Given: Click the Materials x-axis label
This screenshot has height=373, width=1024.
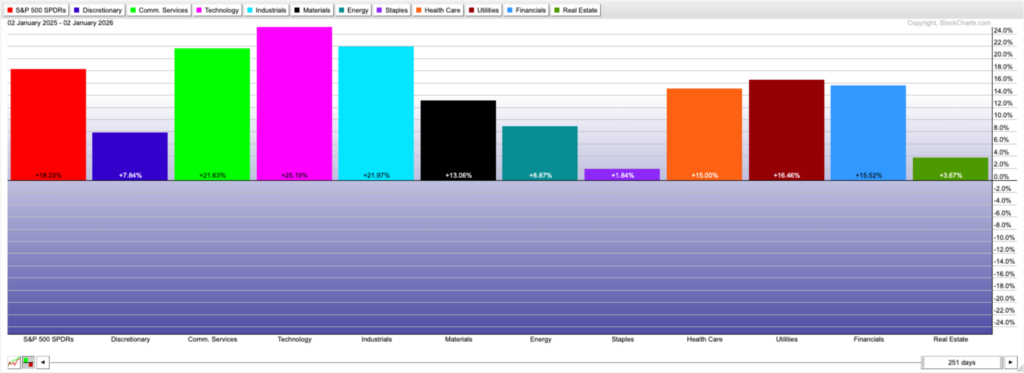Looking at the screenshot, I should coord(458,340).
